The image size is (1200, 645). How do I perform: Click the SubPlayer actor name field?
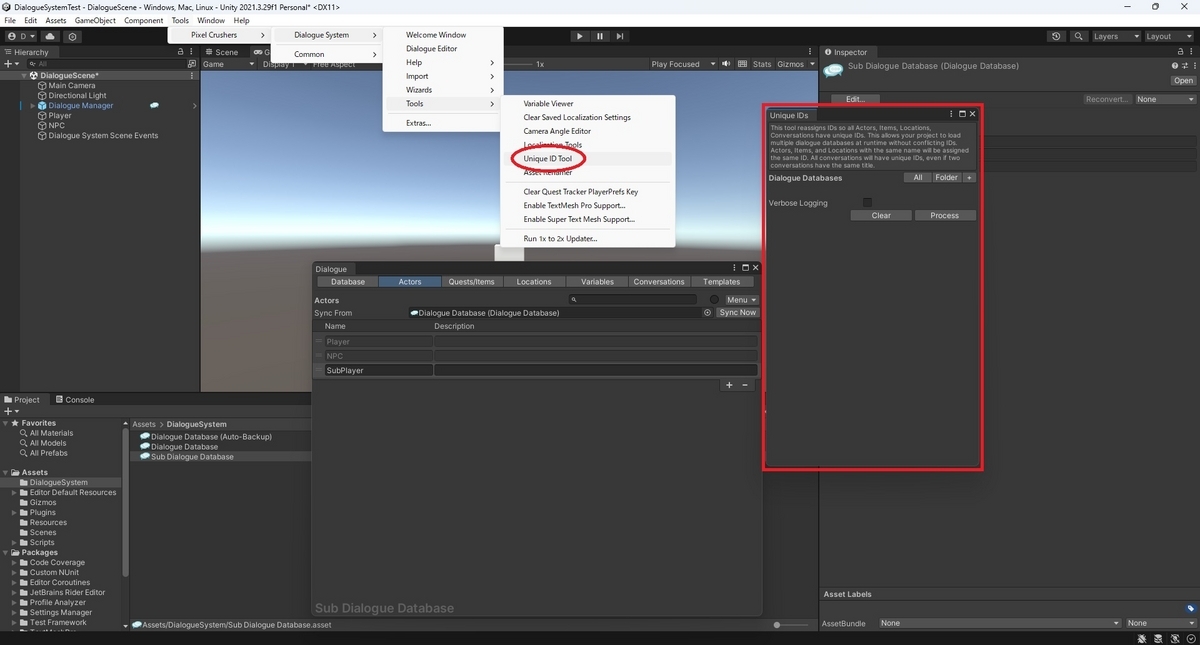tap(379, 370)
